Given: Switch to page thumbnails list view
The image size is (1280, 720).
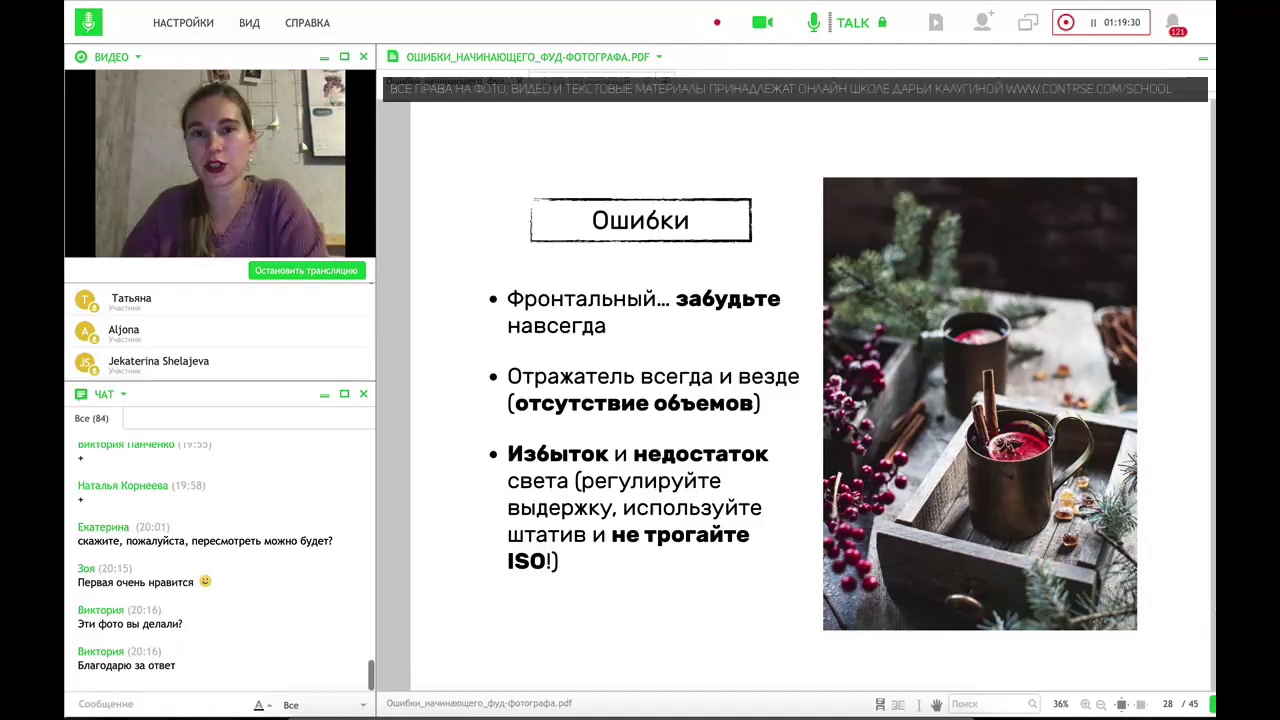Looking at the screenshot, I should [898, 704].
